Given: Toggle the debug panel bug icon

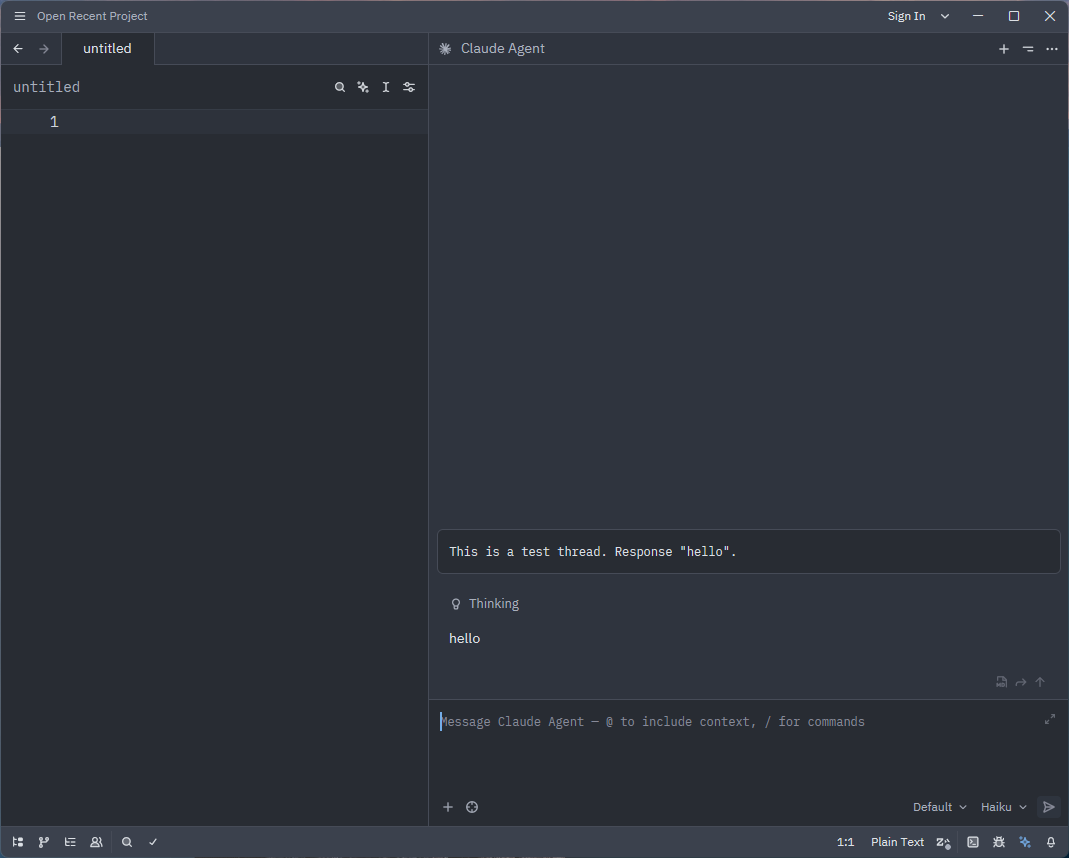Looking at the screenshot, I should tap(999, 842).
